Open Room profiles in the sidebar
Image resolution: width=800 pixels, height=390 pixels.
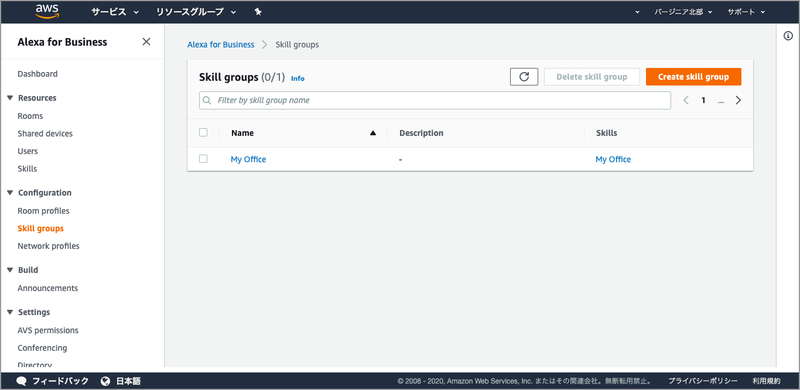point(43,211)
